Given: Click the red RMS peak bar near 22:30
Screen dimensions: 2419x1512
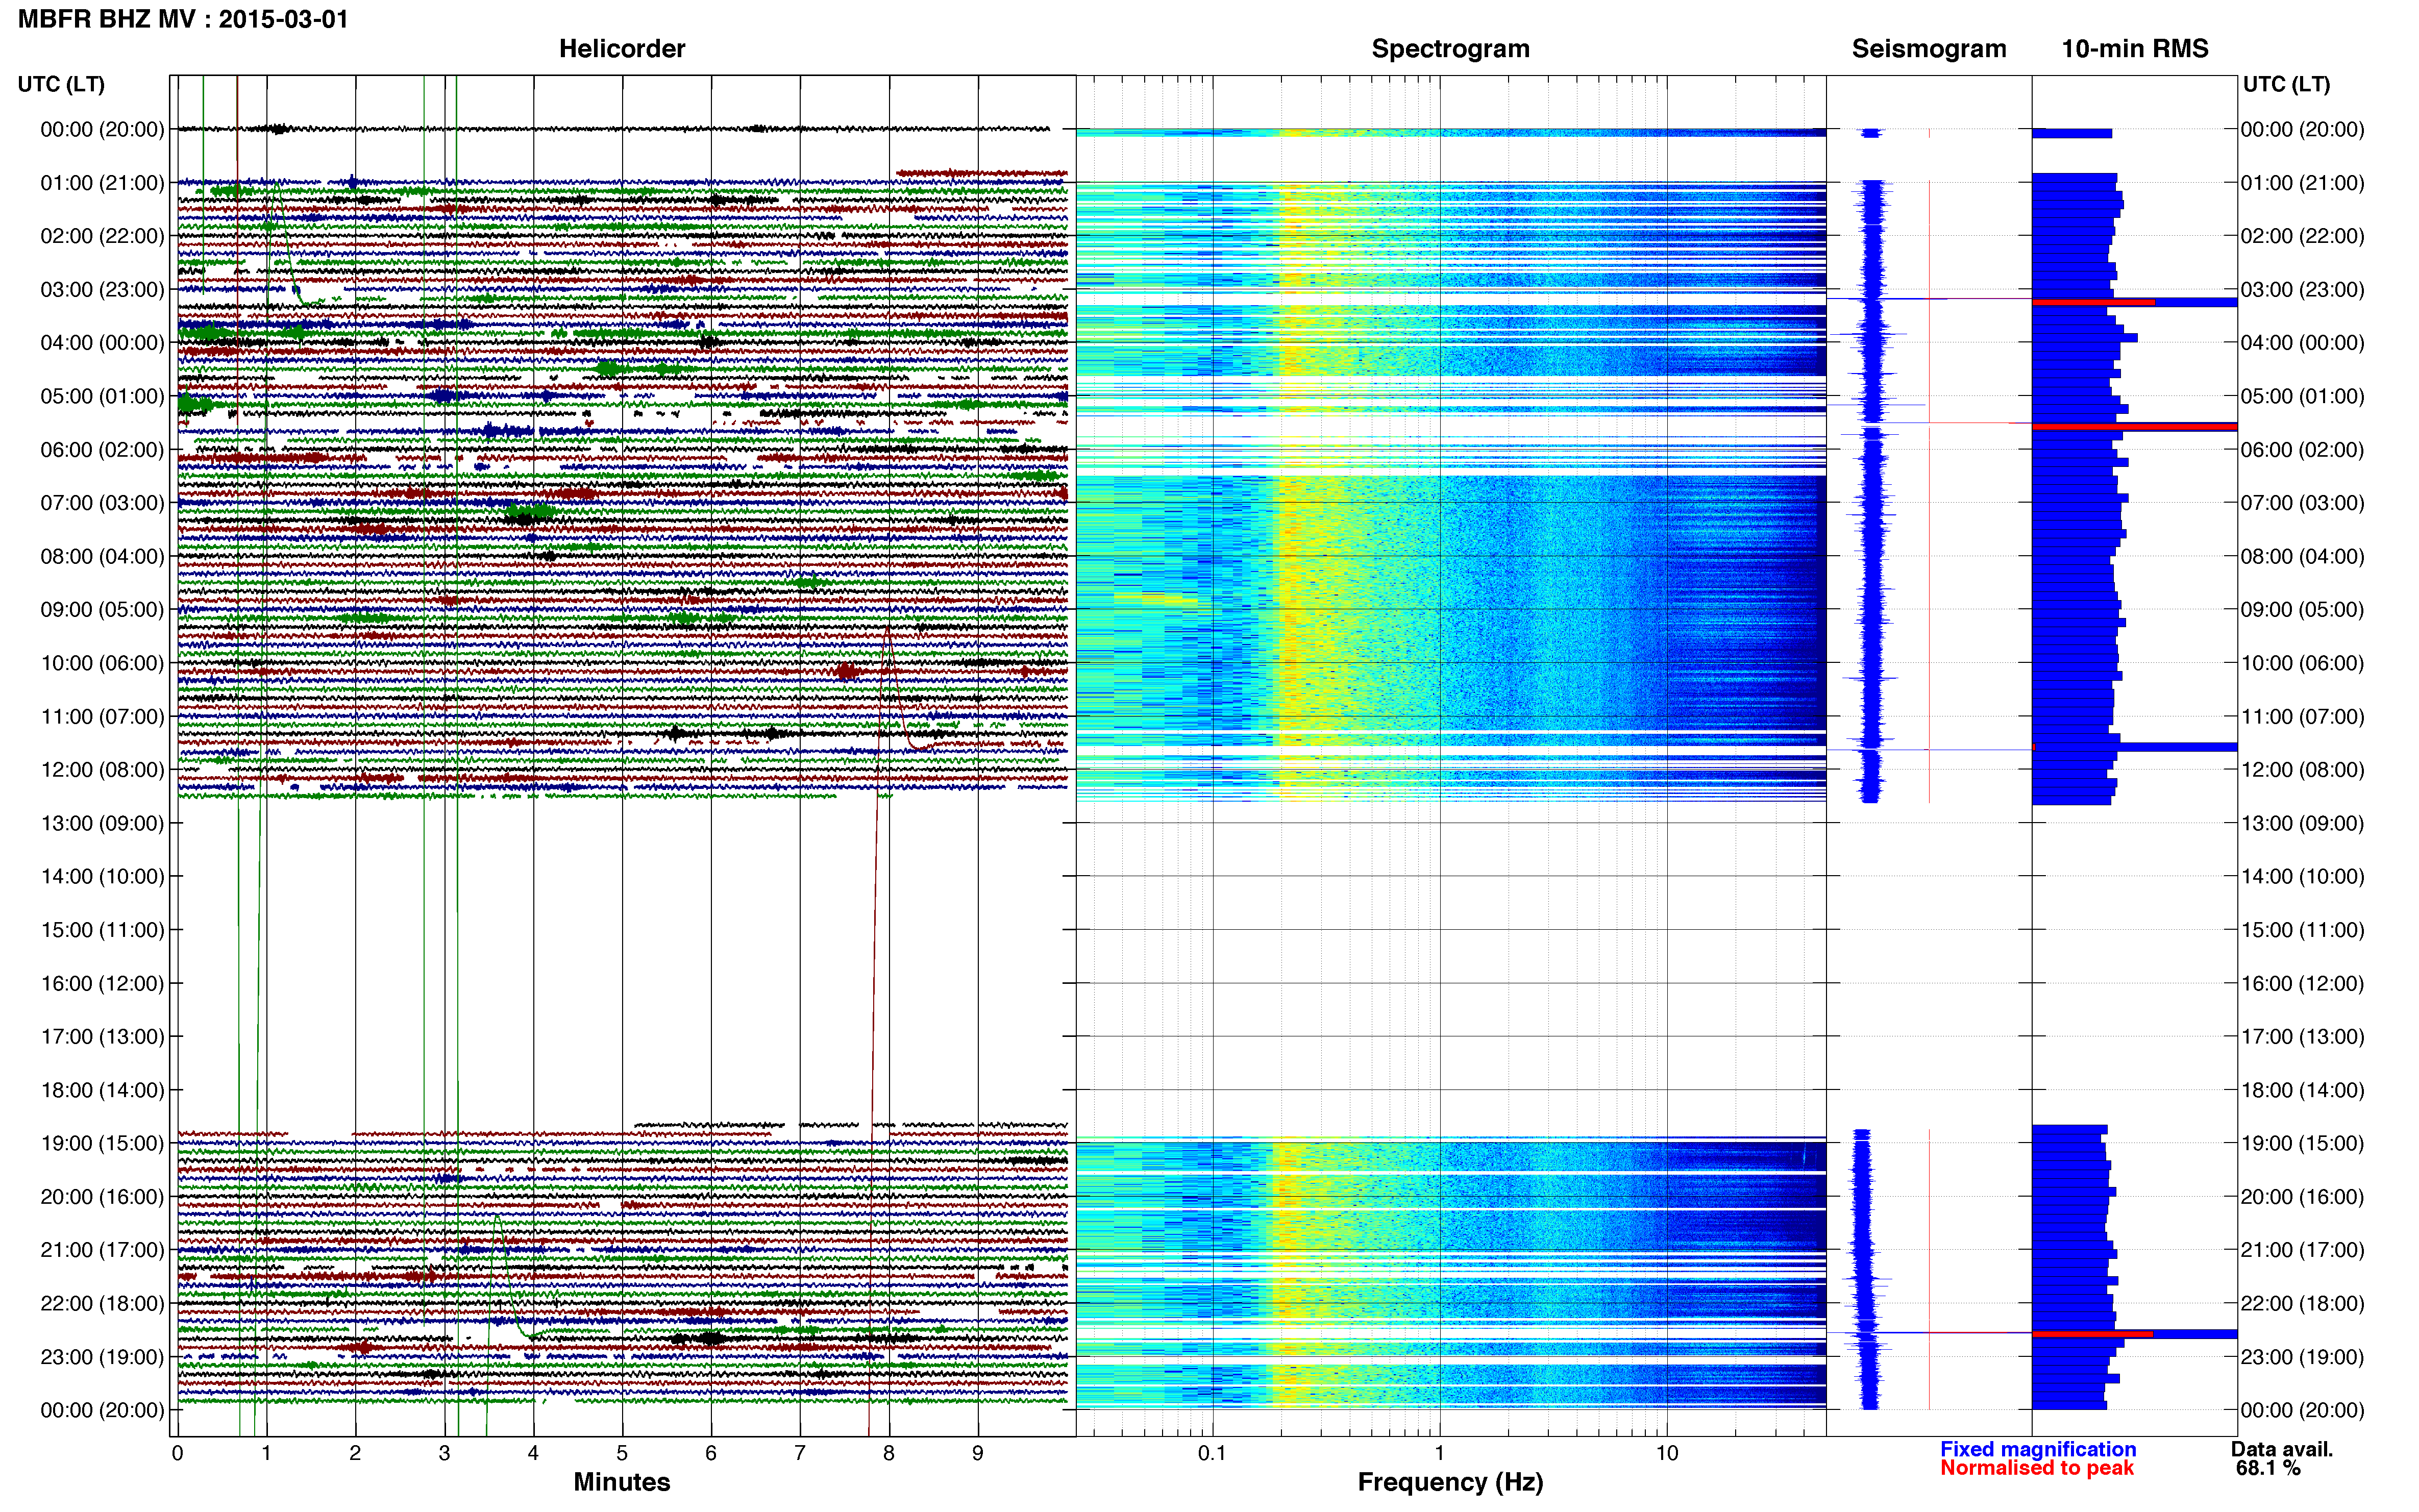Looking at the screenshot, I should pos(2092,1334).
